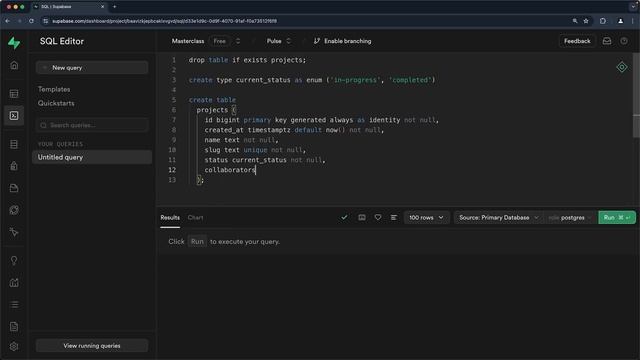Favorite the query with heart icon
Viewport: 640px width, 360px height.
coord(378,218)
